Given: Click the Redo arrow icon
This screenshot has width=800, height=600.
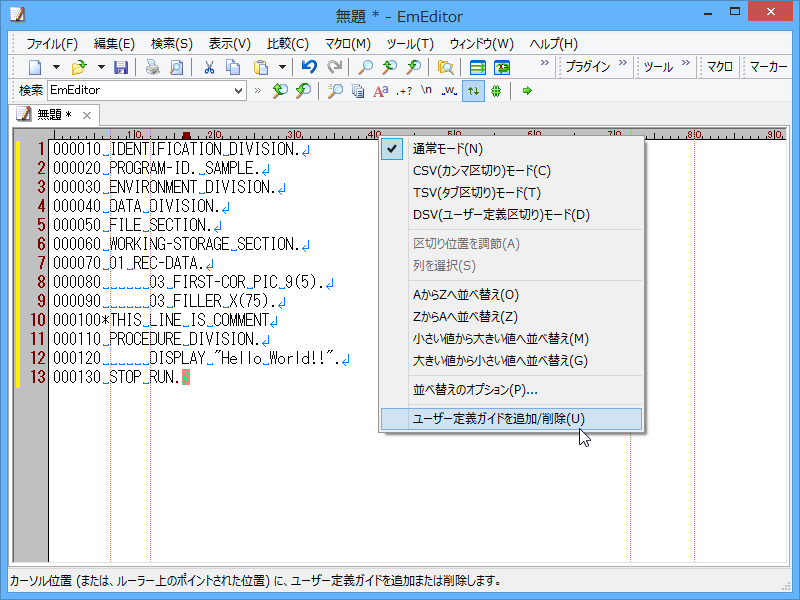Looking at the screenshot, I should 334,67.
